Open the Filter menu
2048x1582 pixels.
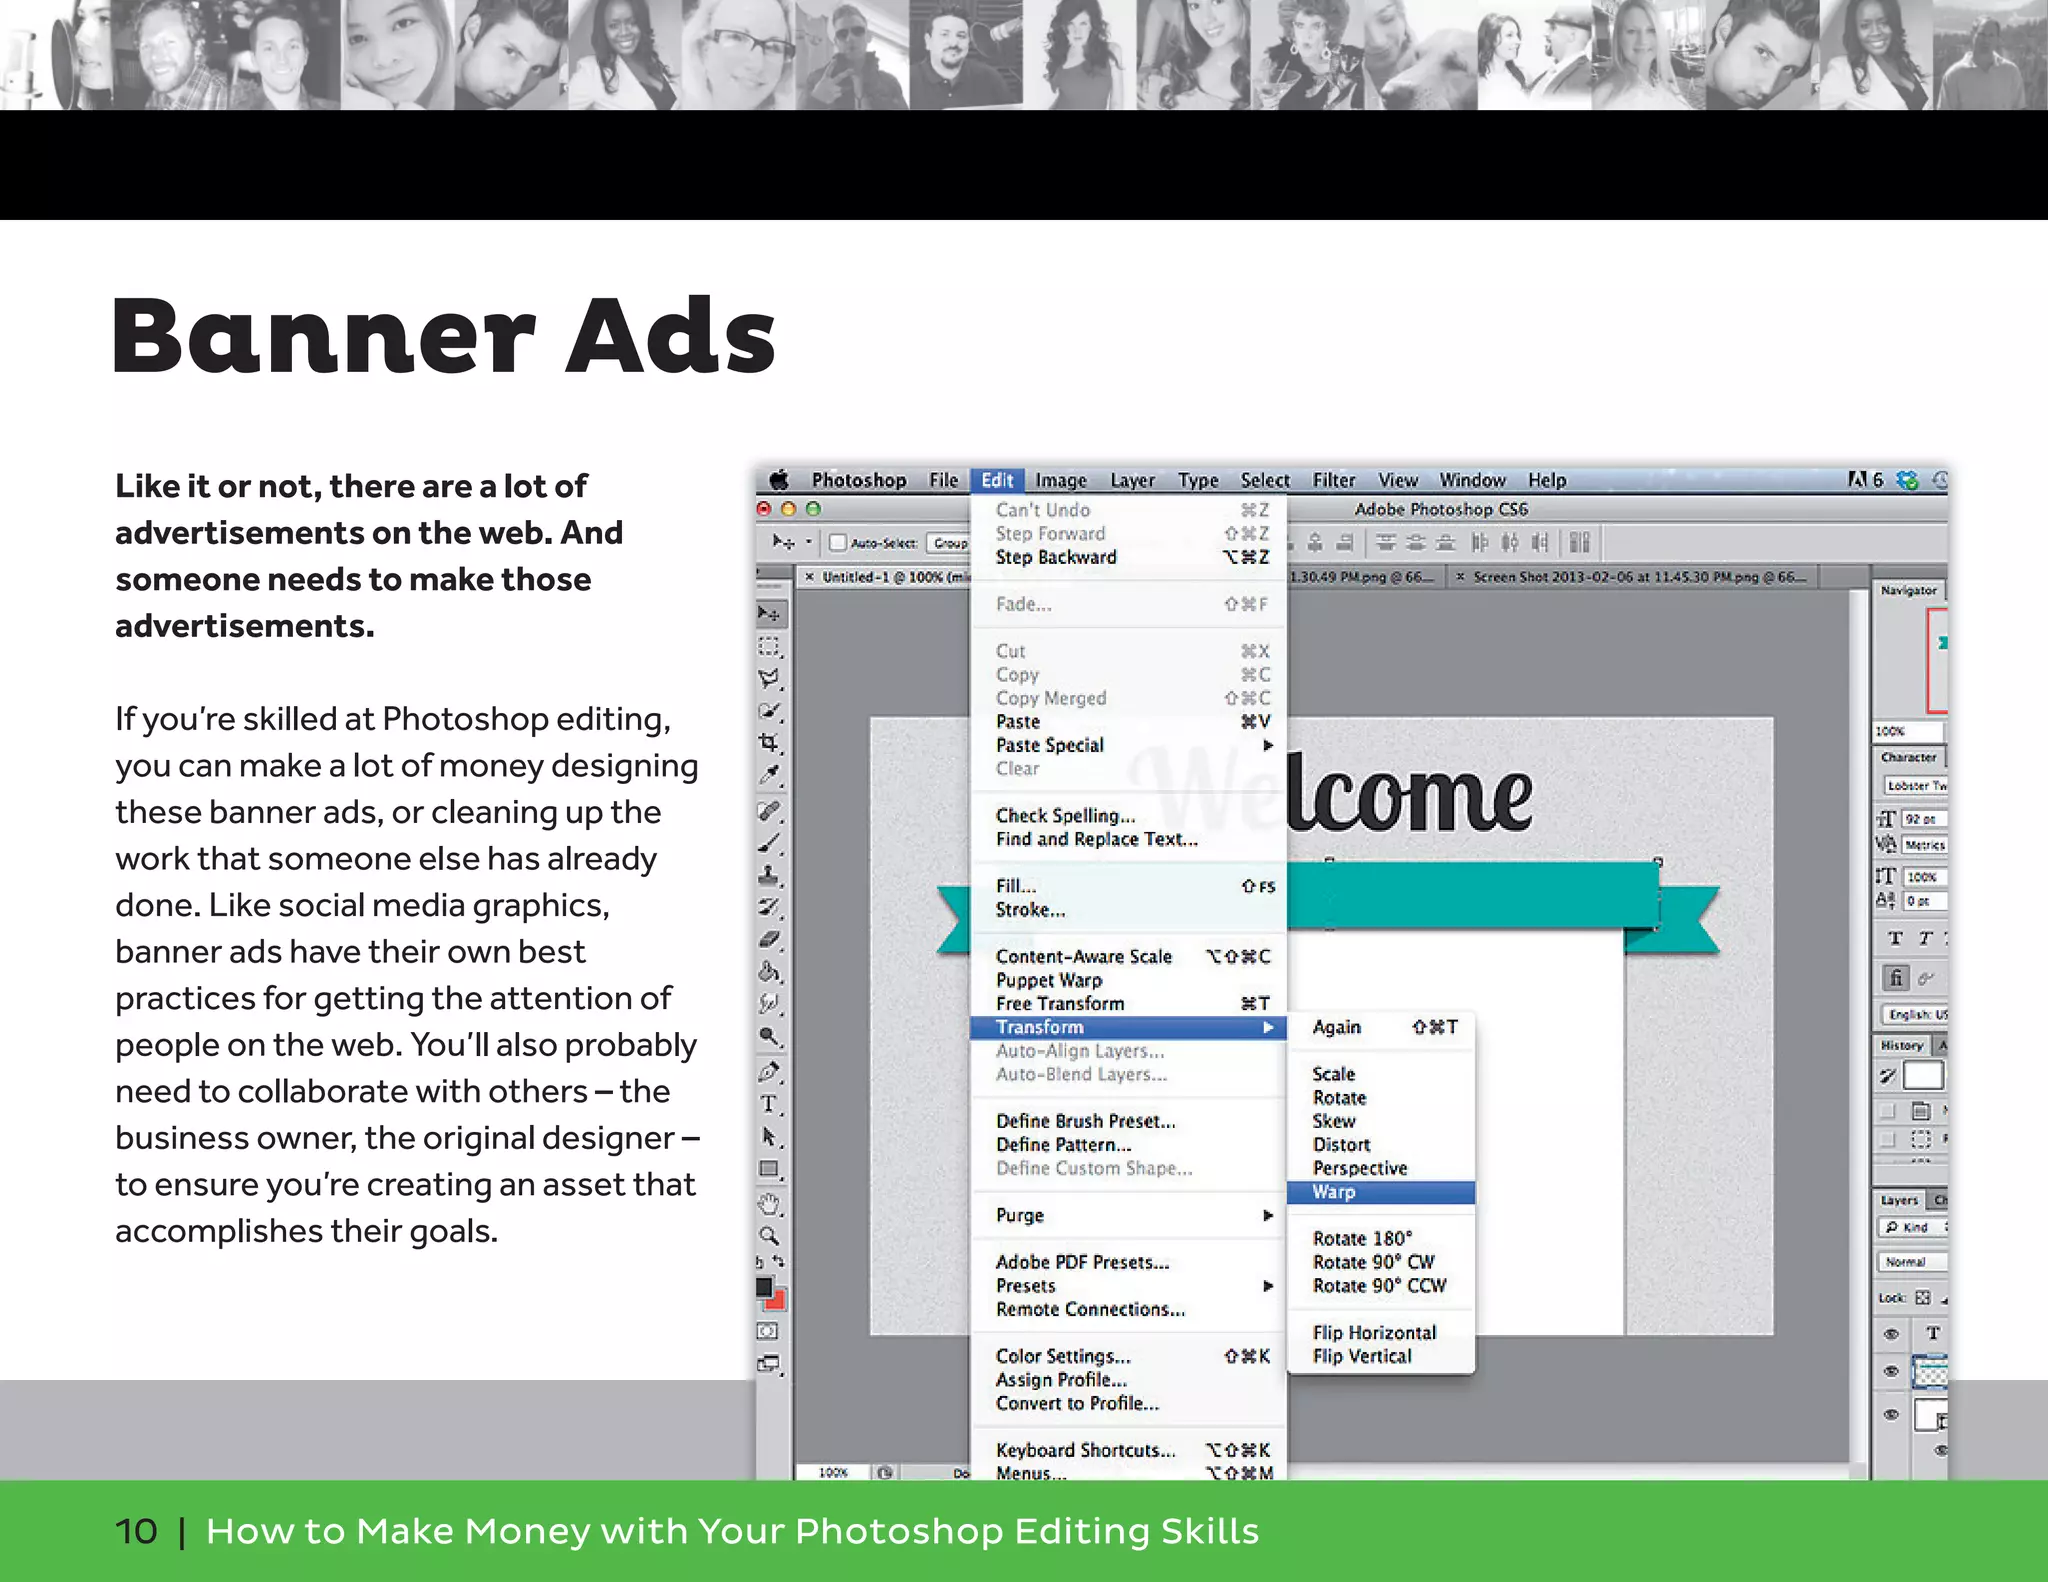[1334, 481]
